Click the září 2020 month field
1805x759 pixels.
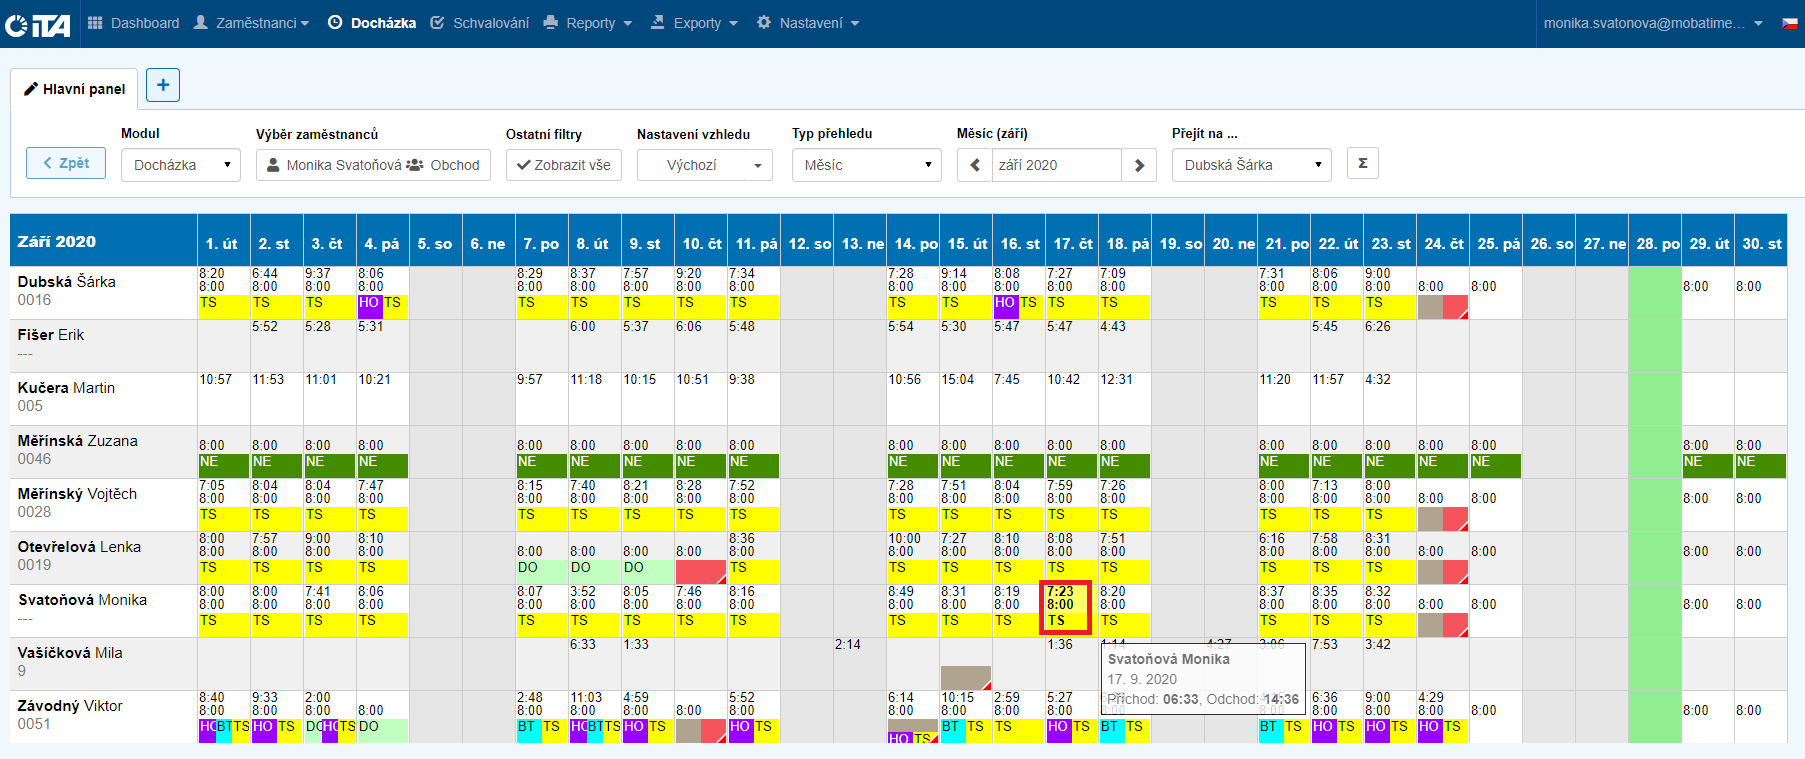coord(1056,165)
